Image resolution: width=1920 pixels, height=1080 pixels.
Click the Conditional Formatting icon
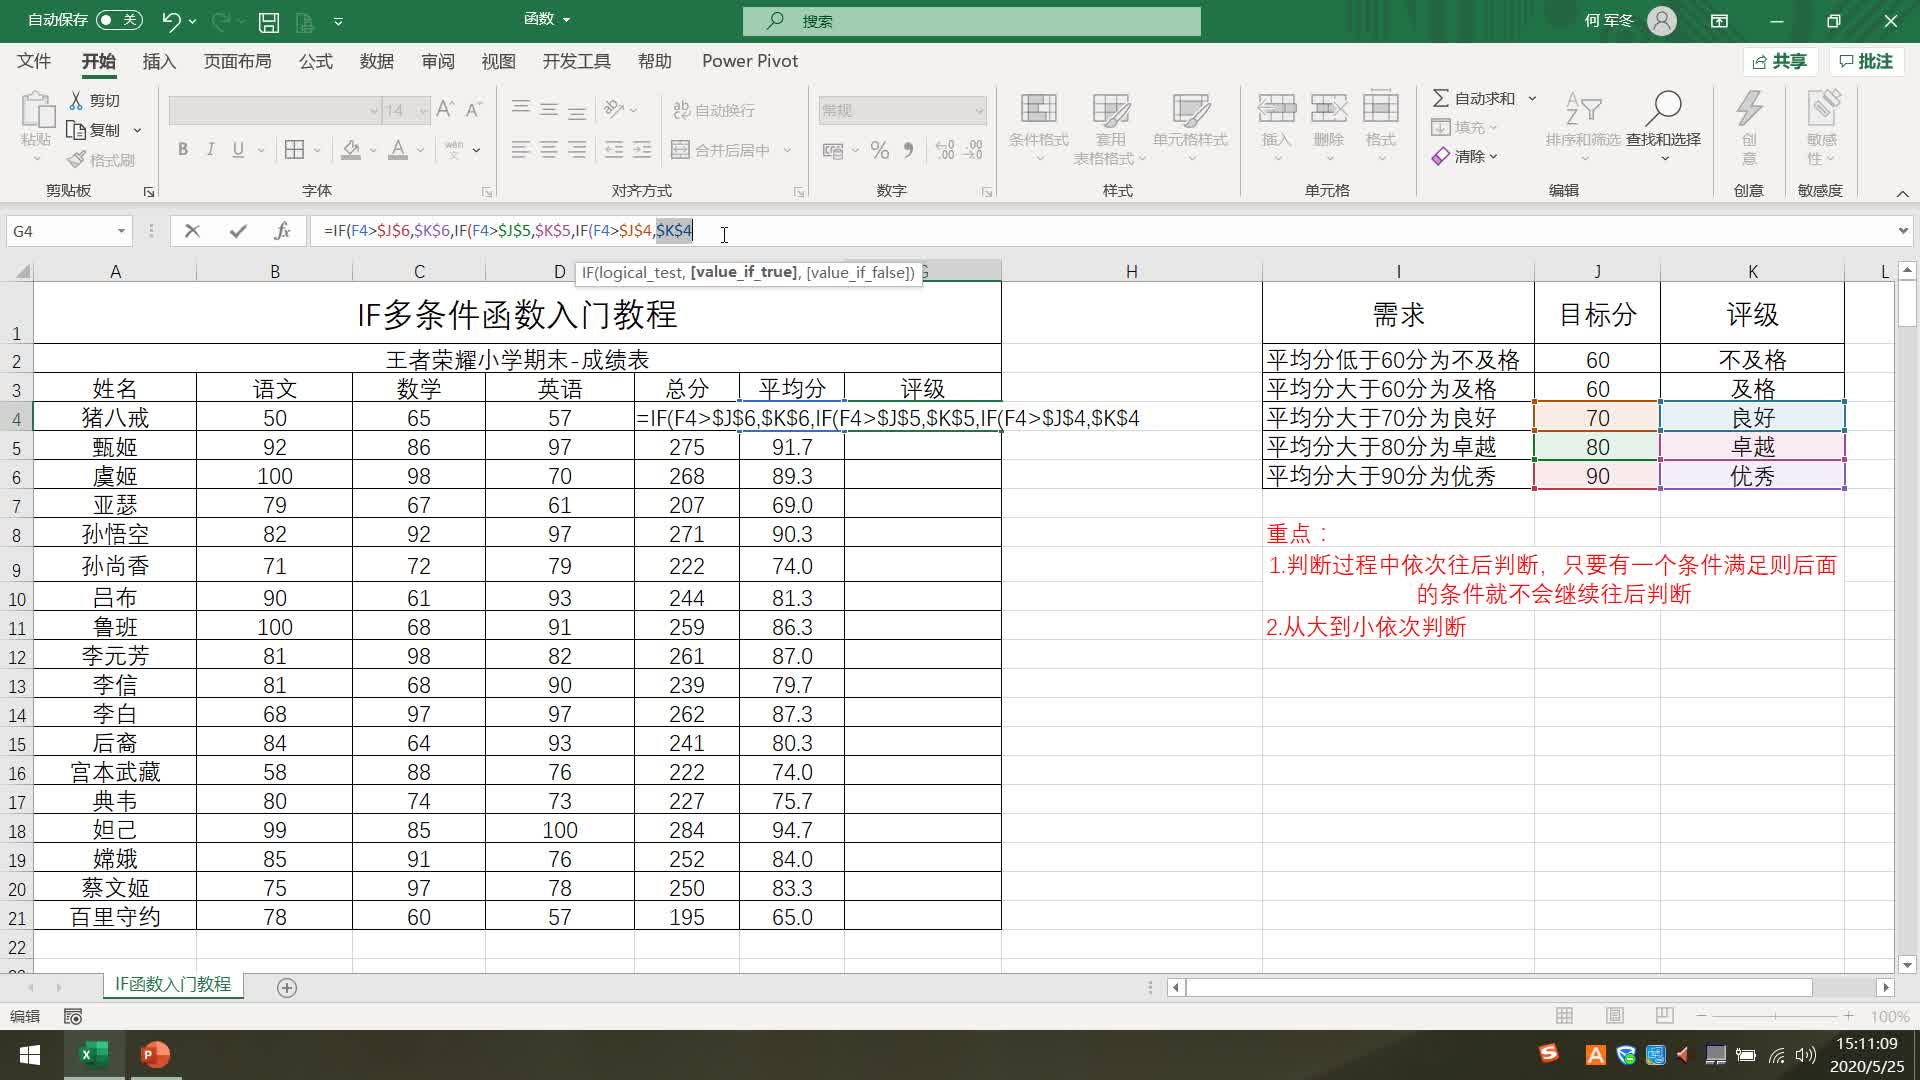coord(1038,108)
